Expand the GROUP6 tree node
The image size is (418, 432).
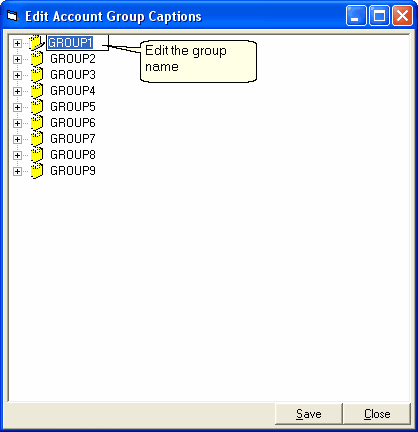[x=17, y=123]
